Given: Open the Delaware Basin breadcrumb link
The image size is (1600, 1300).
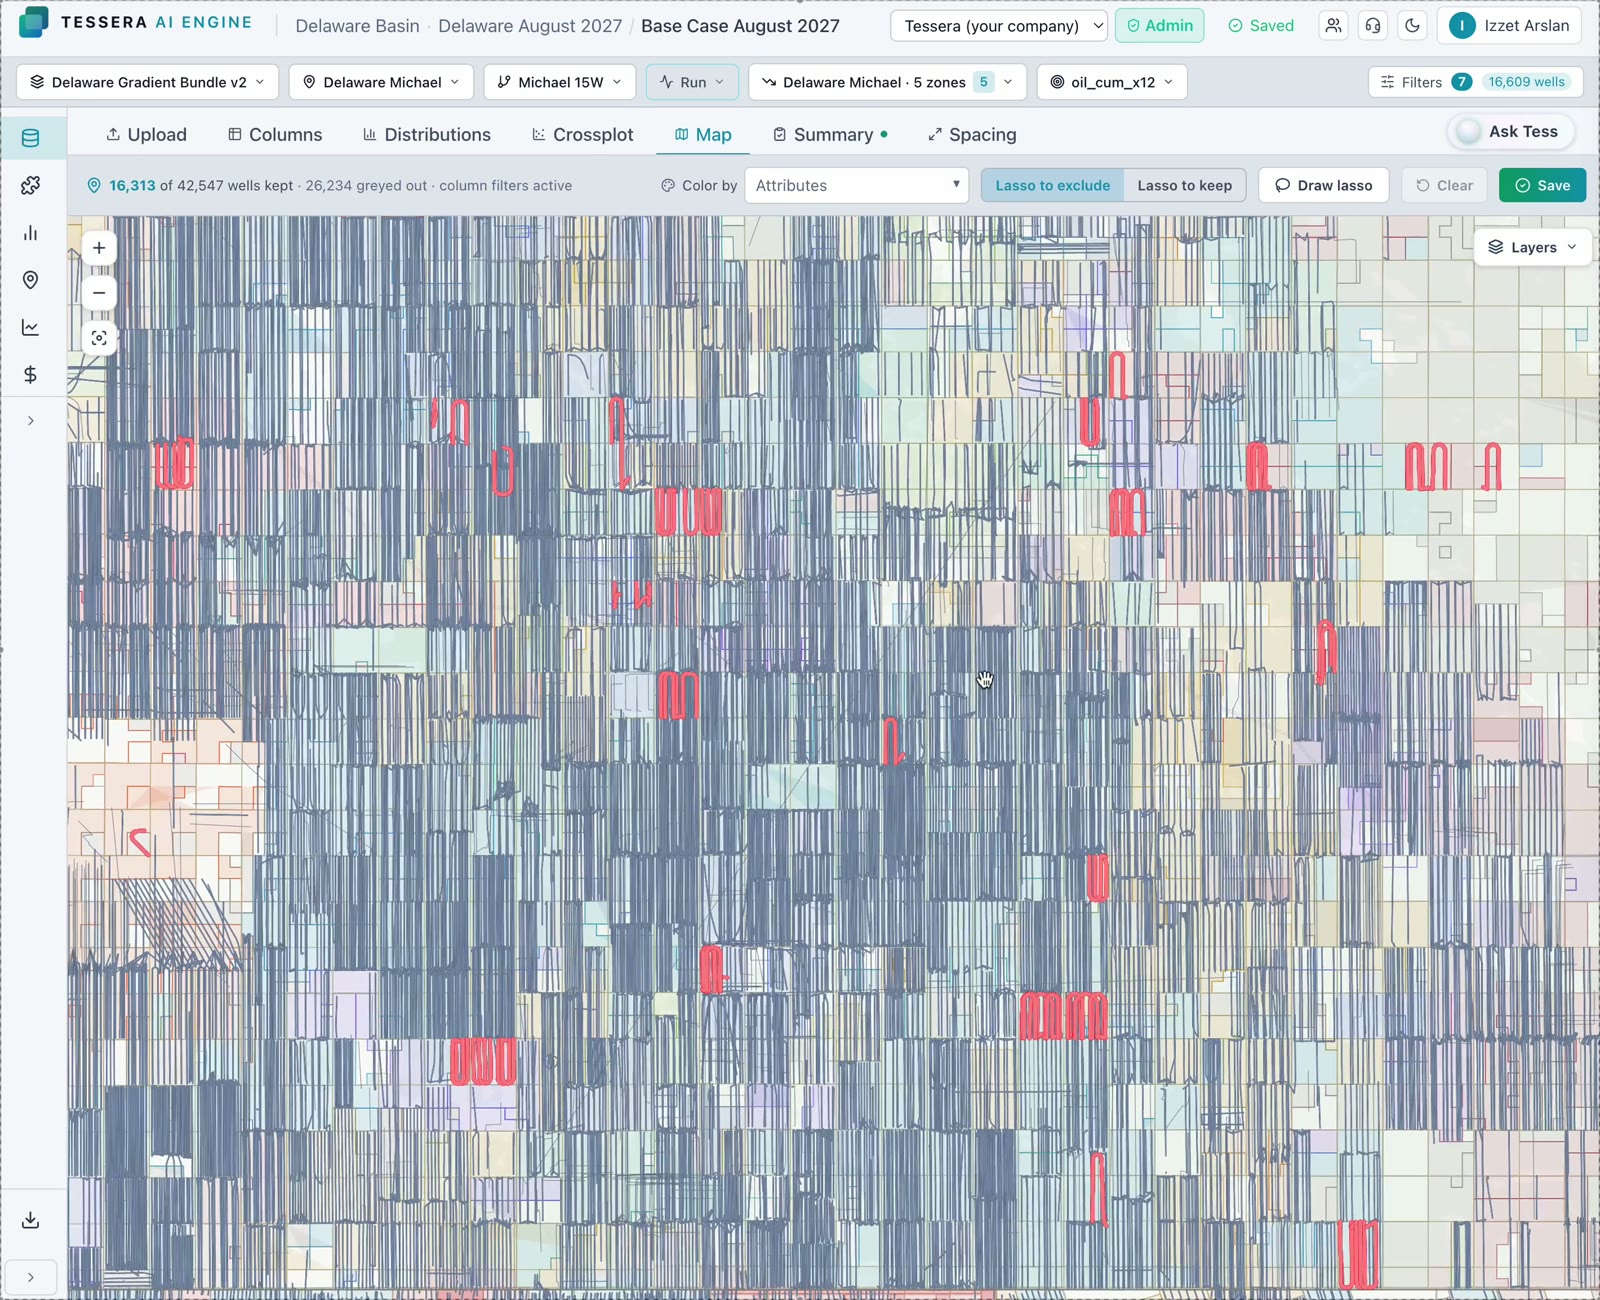Looking at the screenshot, I should pos(357,26).
